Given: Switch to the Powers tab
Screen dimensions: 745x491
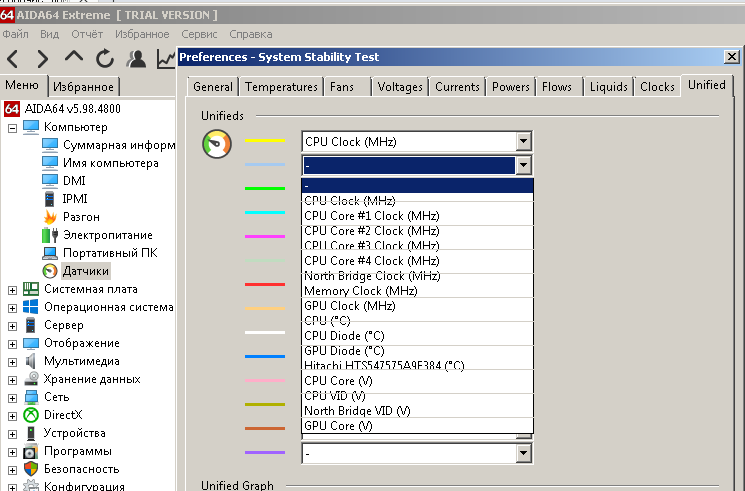Looking at the screenshot, I should (511, 87).
